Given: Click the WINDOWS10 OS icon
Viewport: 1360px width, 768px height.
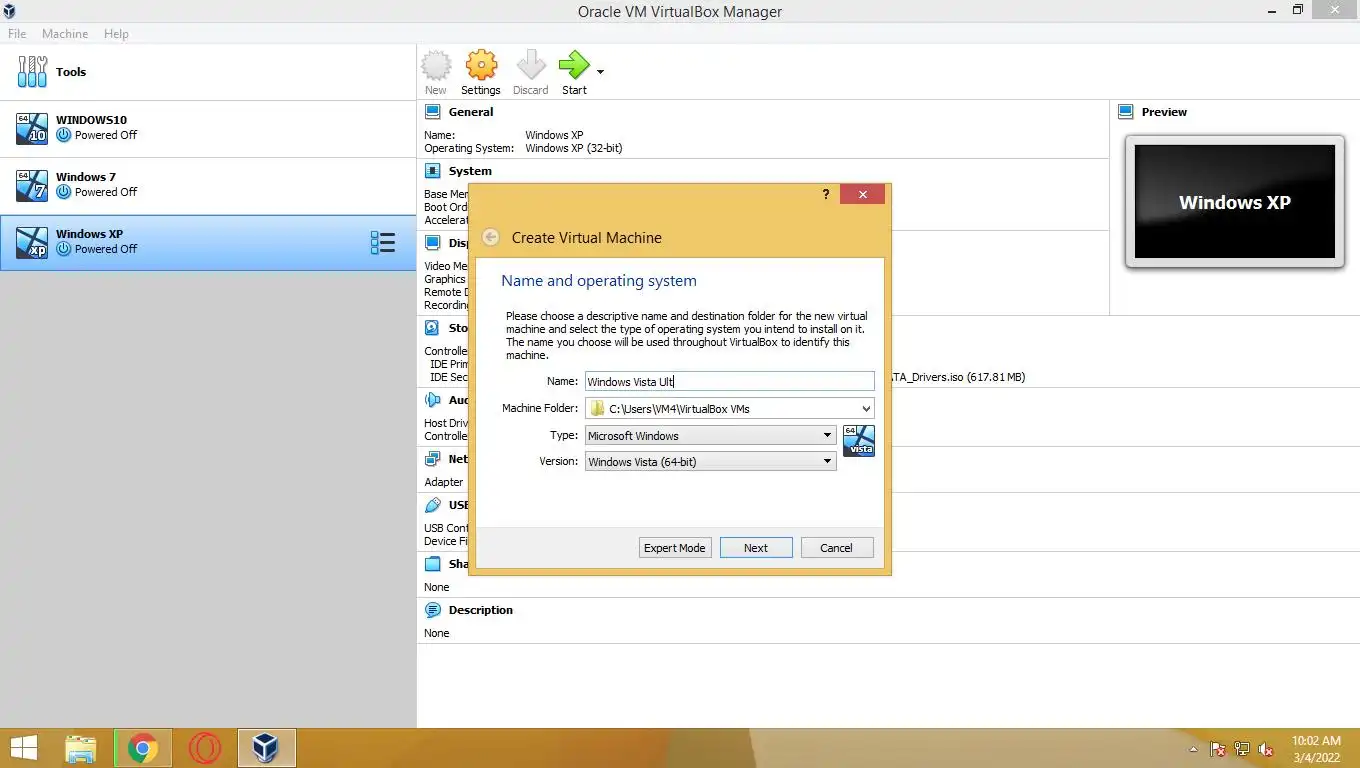Looking at the screenshot, I should pyautogui.click(x=32, y=128).
